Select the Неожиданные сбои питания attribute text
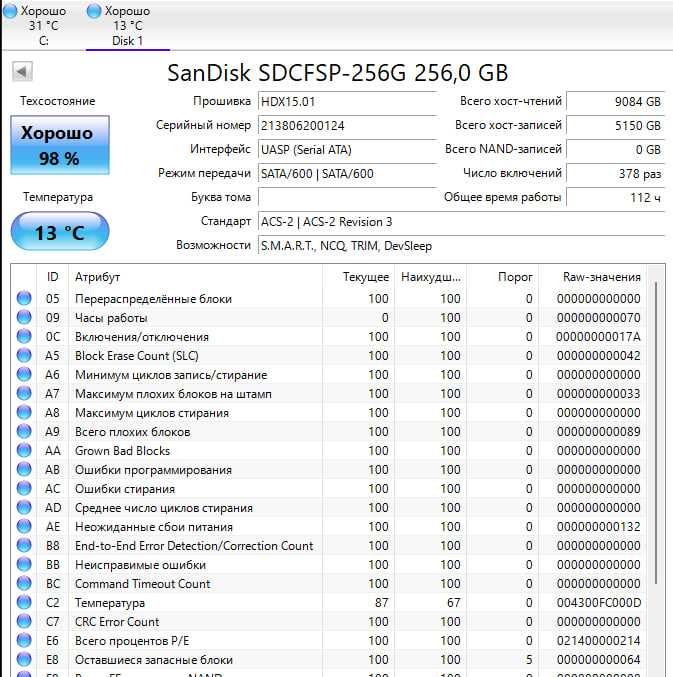 click(154, 527)
